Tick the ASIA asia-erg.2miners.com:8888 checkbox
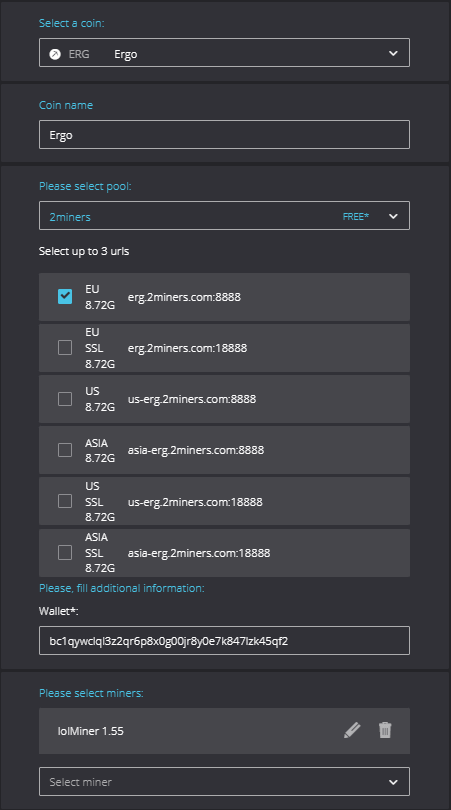This screenshot has width=451, height=810. [65, 450]
